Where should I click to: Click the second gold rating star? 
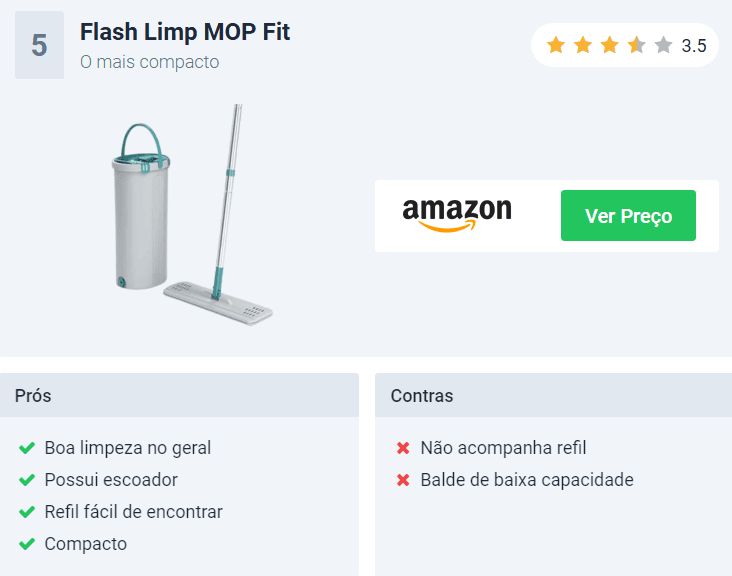click(x=583, y=45)
